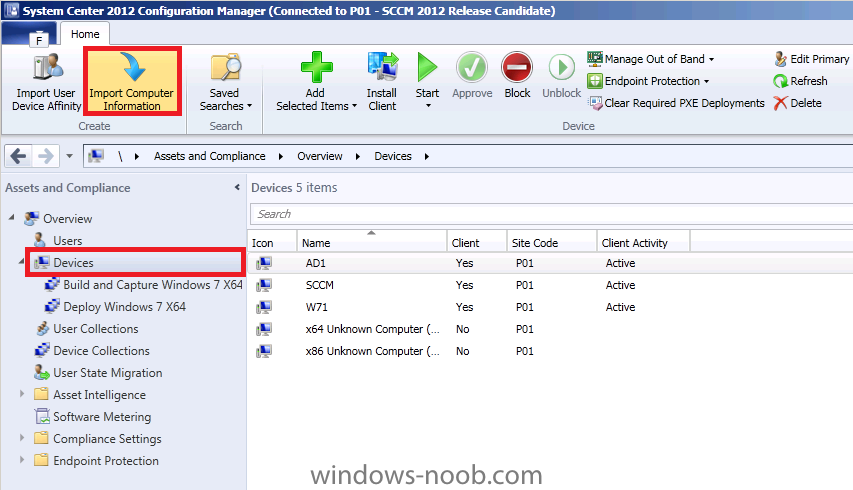Viewport: 853px width, 490px height.
Task: Collapse the Assets and Compliance pane
Action: (x=237, y=187)
